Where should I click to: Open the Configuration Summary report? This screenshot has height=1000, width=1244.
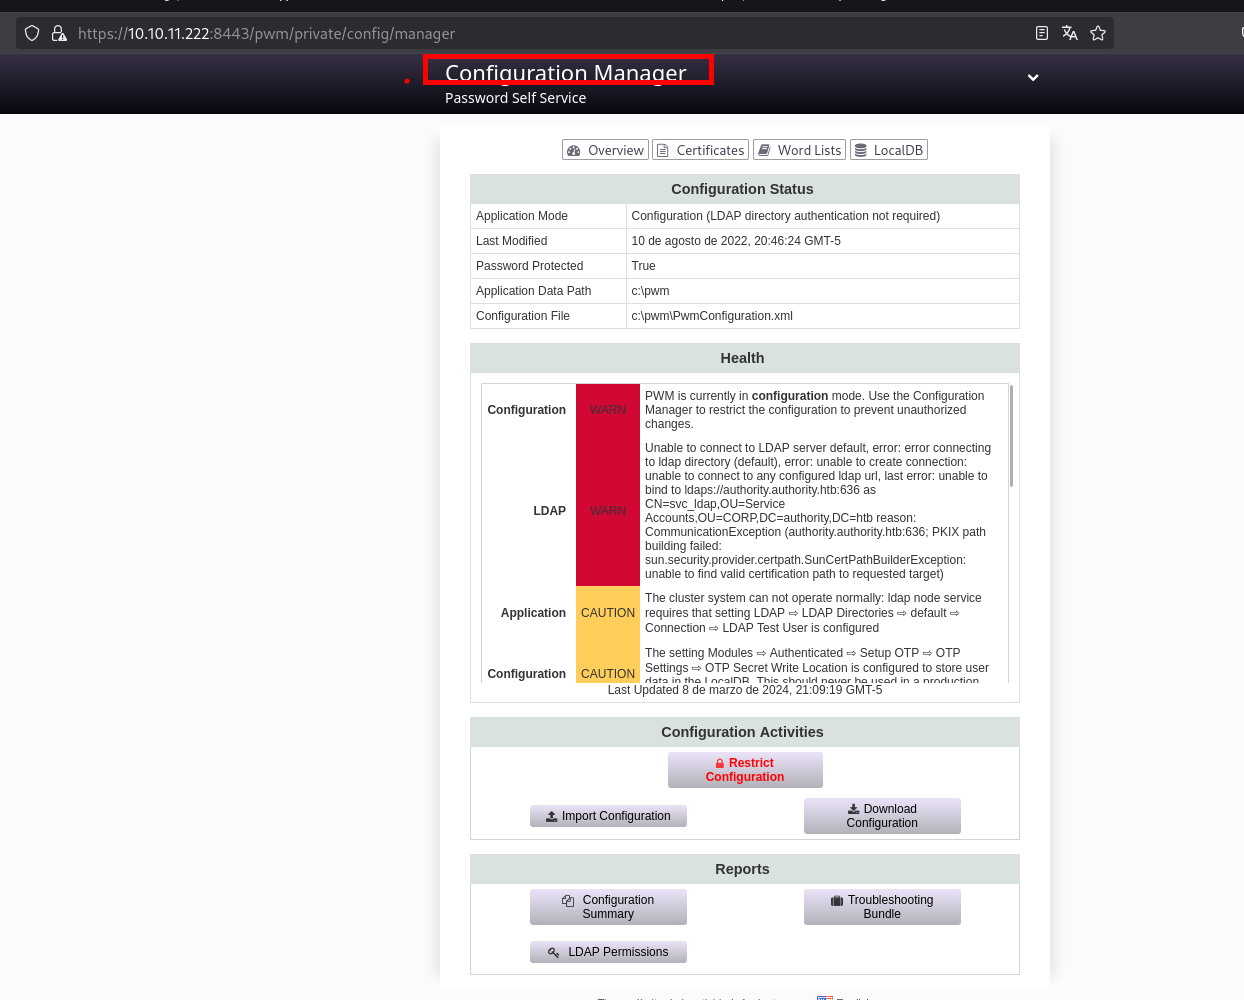pyautogui.click(x=608, y=907)
